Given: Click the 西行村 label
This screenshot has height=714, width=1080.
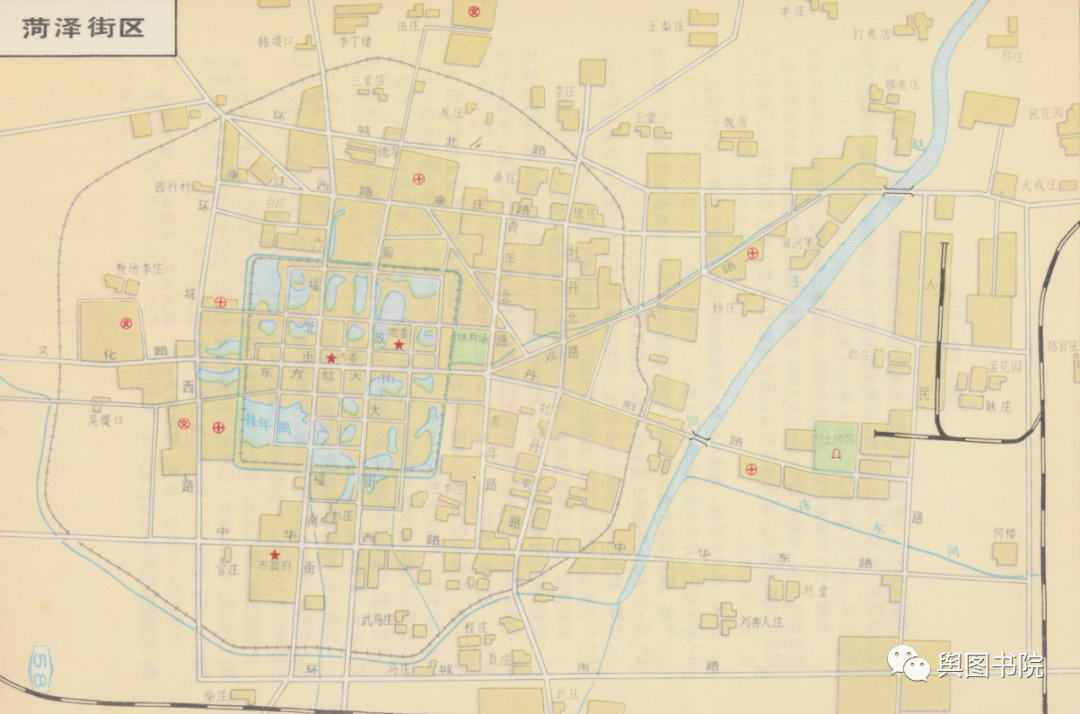Looking at the screenshot, I should pos(172,187).
